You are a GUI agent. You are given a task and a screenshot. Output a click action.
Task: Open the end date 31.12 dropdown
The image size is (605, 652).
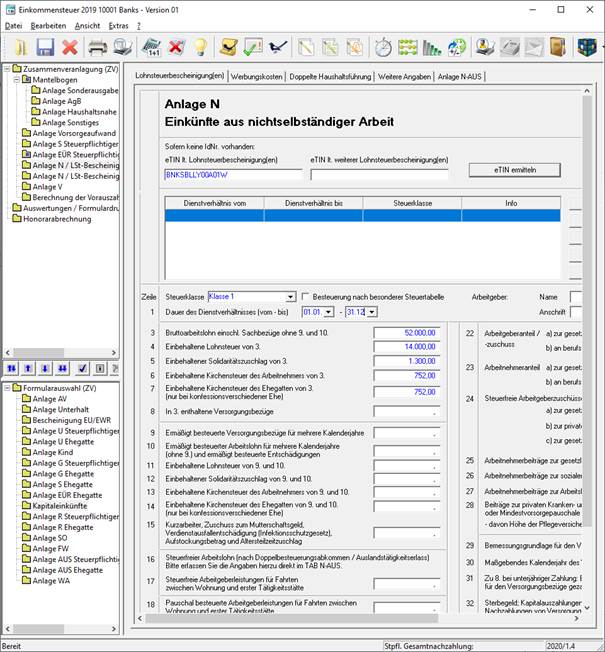tap(372, 312)
